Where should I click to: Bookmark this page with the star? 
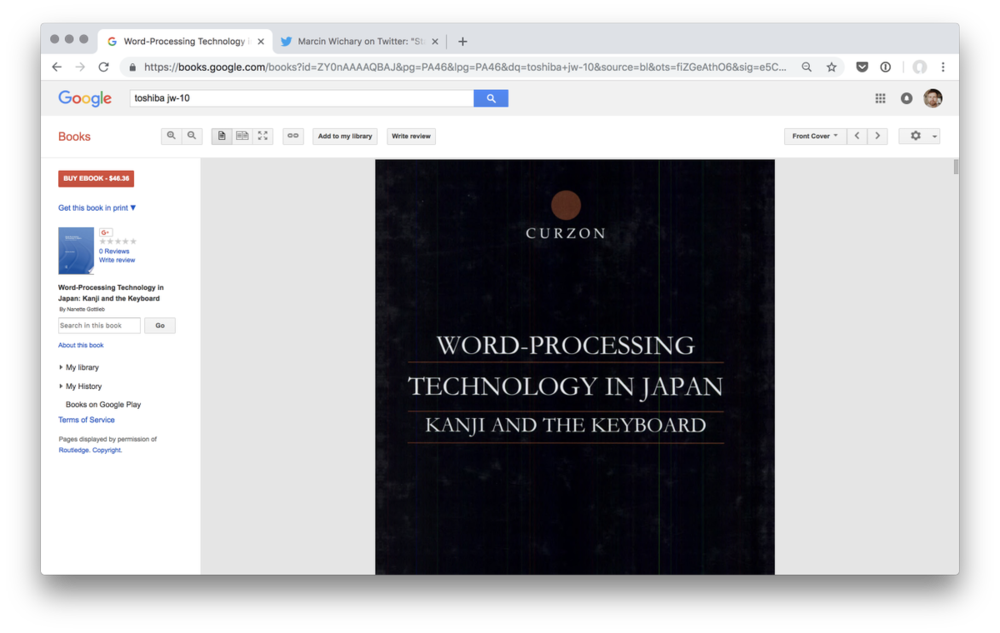(831, 67)
